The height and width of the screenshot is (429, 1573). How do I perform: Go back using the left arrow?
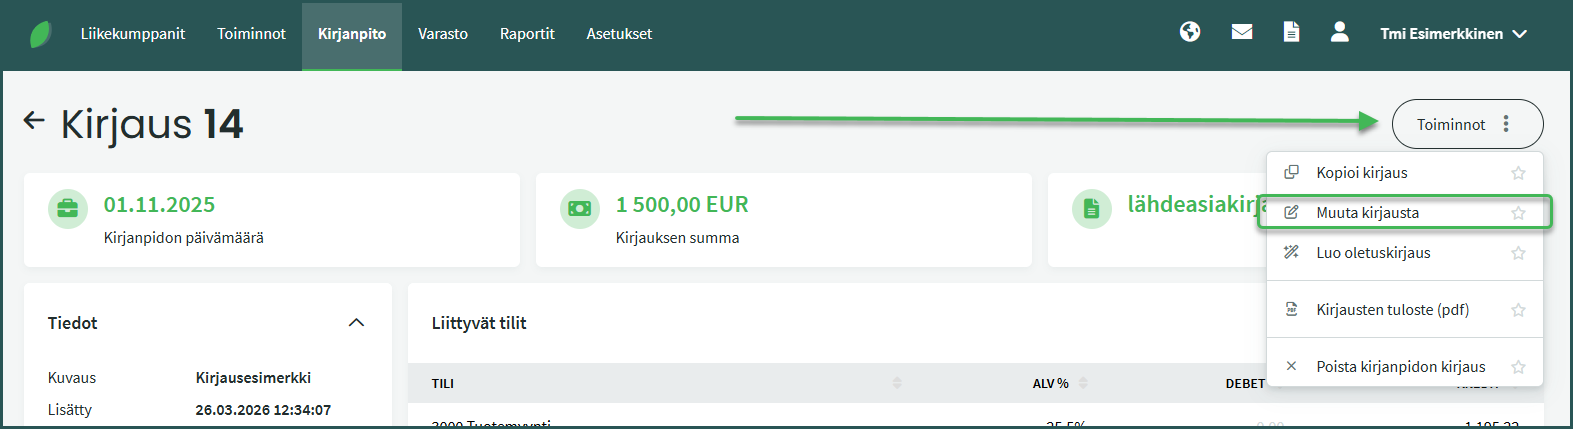(x=34, y=121)
